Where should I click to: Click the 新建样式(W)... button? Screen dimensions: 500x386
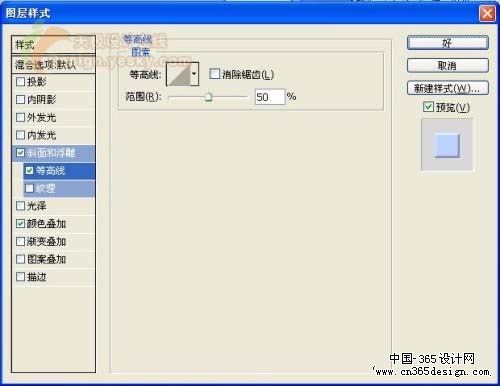[448, 88]
